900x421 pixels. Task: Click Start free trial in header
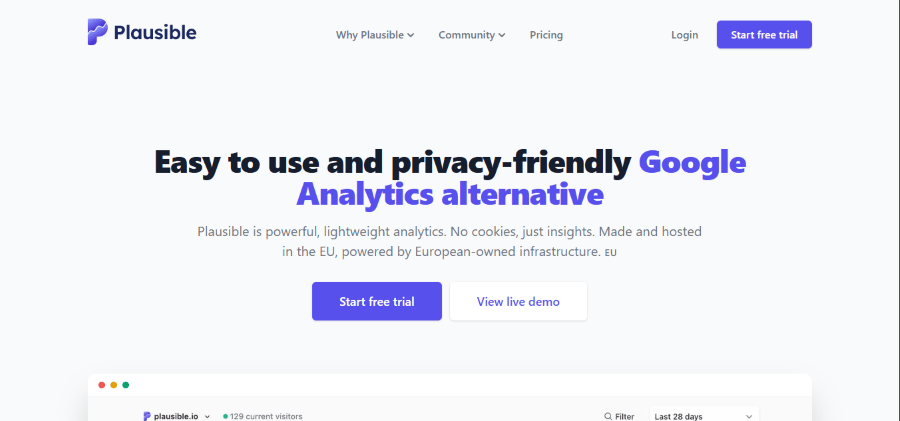[764, 35]
